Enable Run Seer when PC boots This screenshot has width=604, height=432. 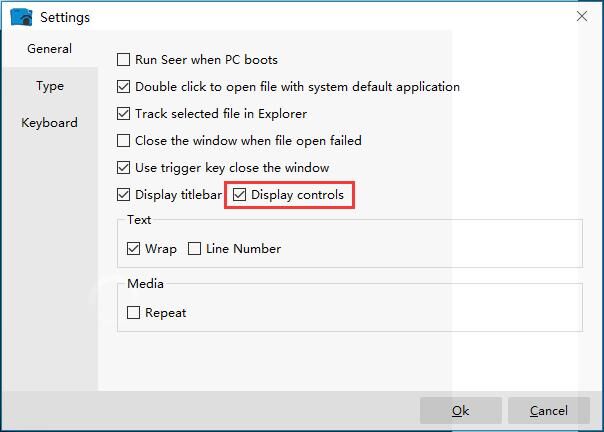click(124, 60)
